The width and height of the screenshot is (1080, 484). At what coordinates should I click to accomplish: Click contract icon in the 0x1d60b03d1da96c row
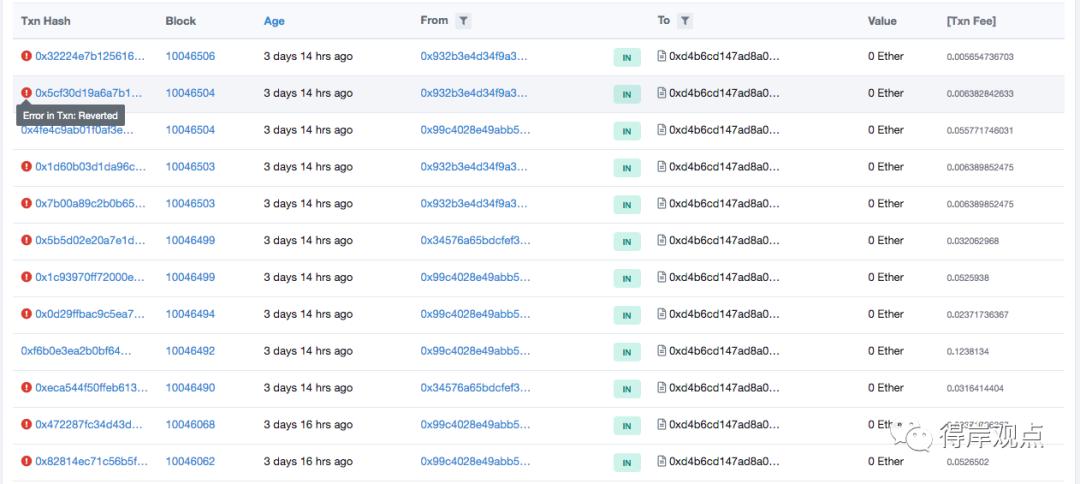coord(662,167)
